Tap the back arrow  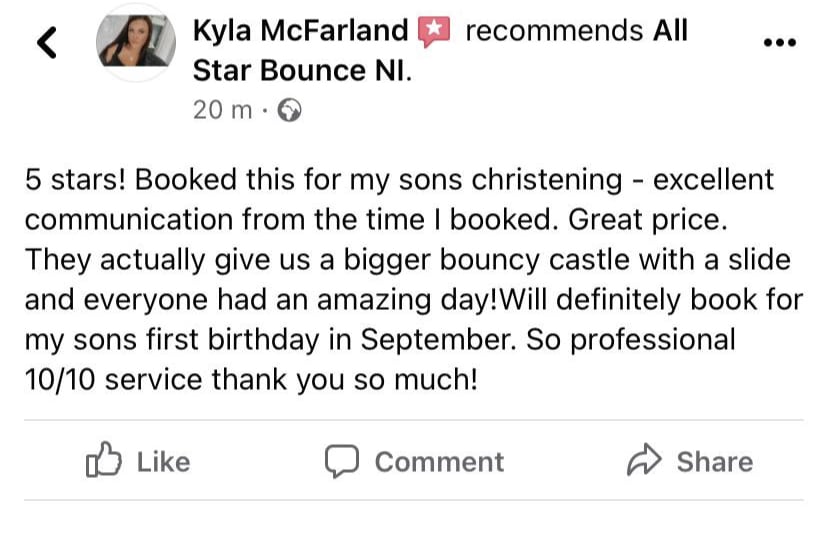point(47,42)
